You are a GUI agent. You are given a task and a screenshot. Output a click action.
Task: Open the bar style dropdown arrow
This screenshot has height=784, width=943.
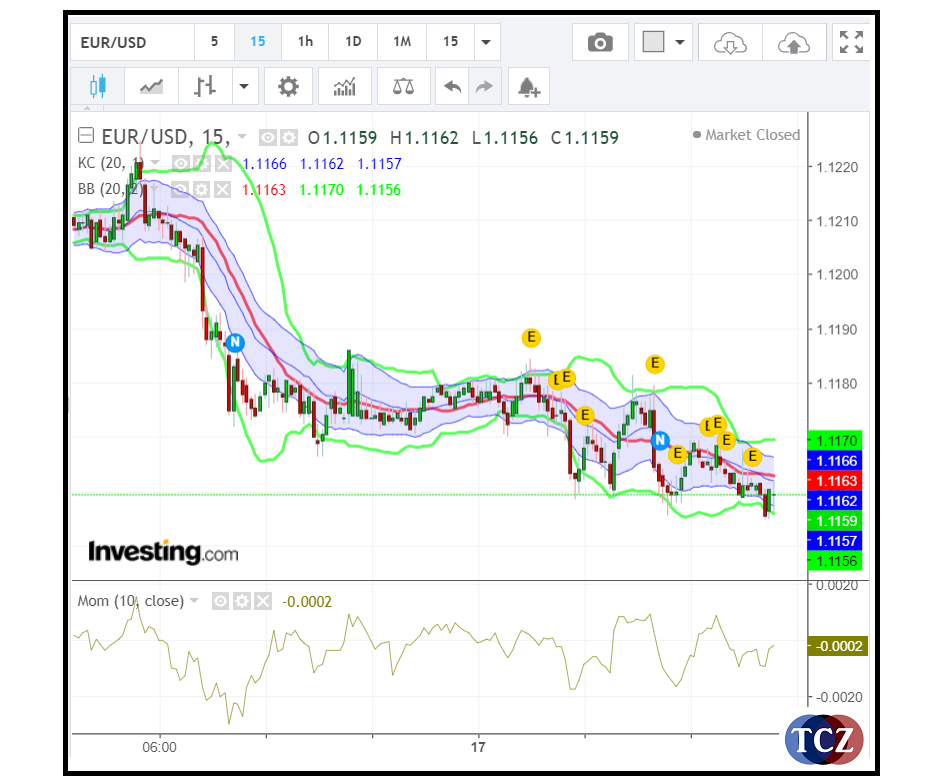click(244, 86)
